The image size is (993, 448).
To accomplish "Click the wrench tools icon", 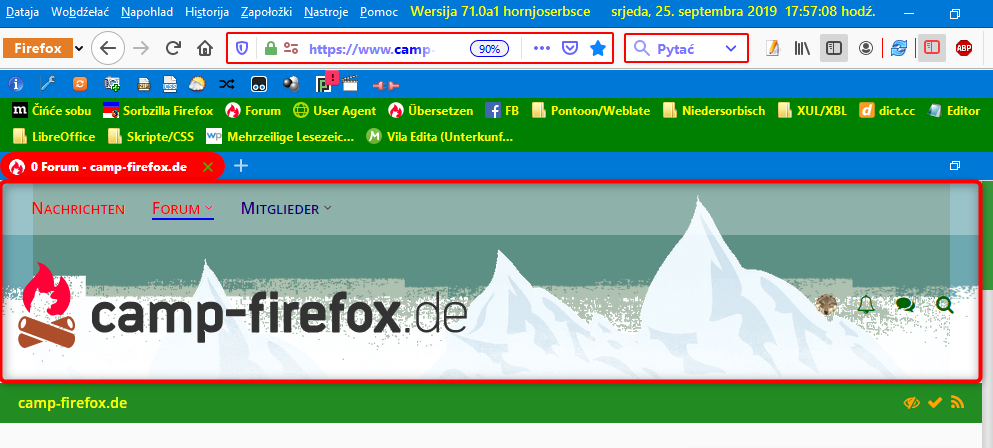I will 47,83.
